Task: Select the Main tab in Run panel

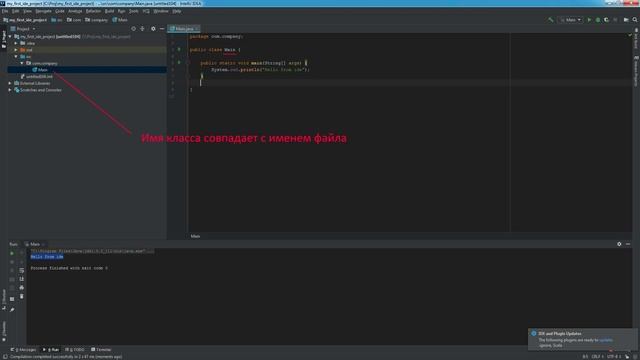Action: [35, 244]
